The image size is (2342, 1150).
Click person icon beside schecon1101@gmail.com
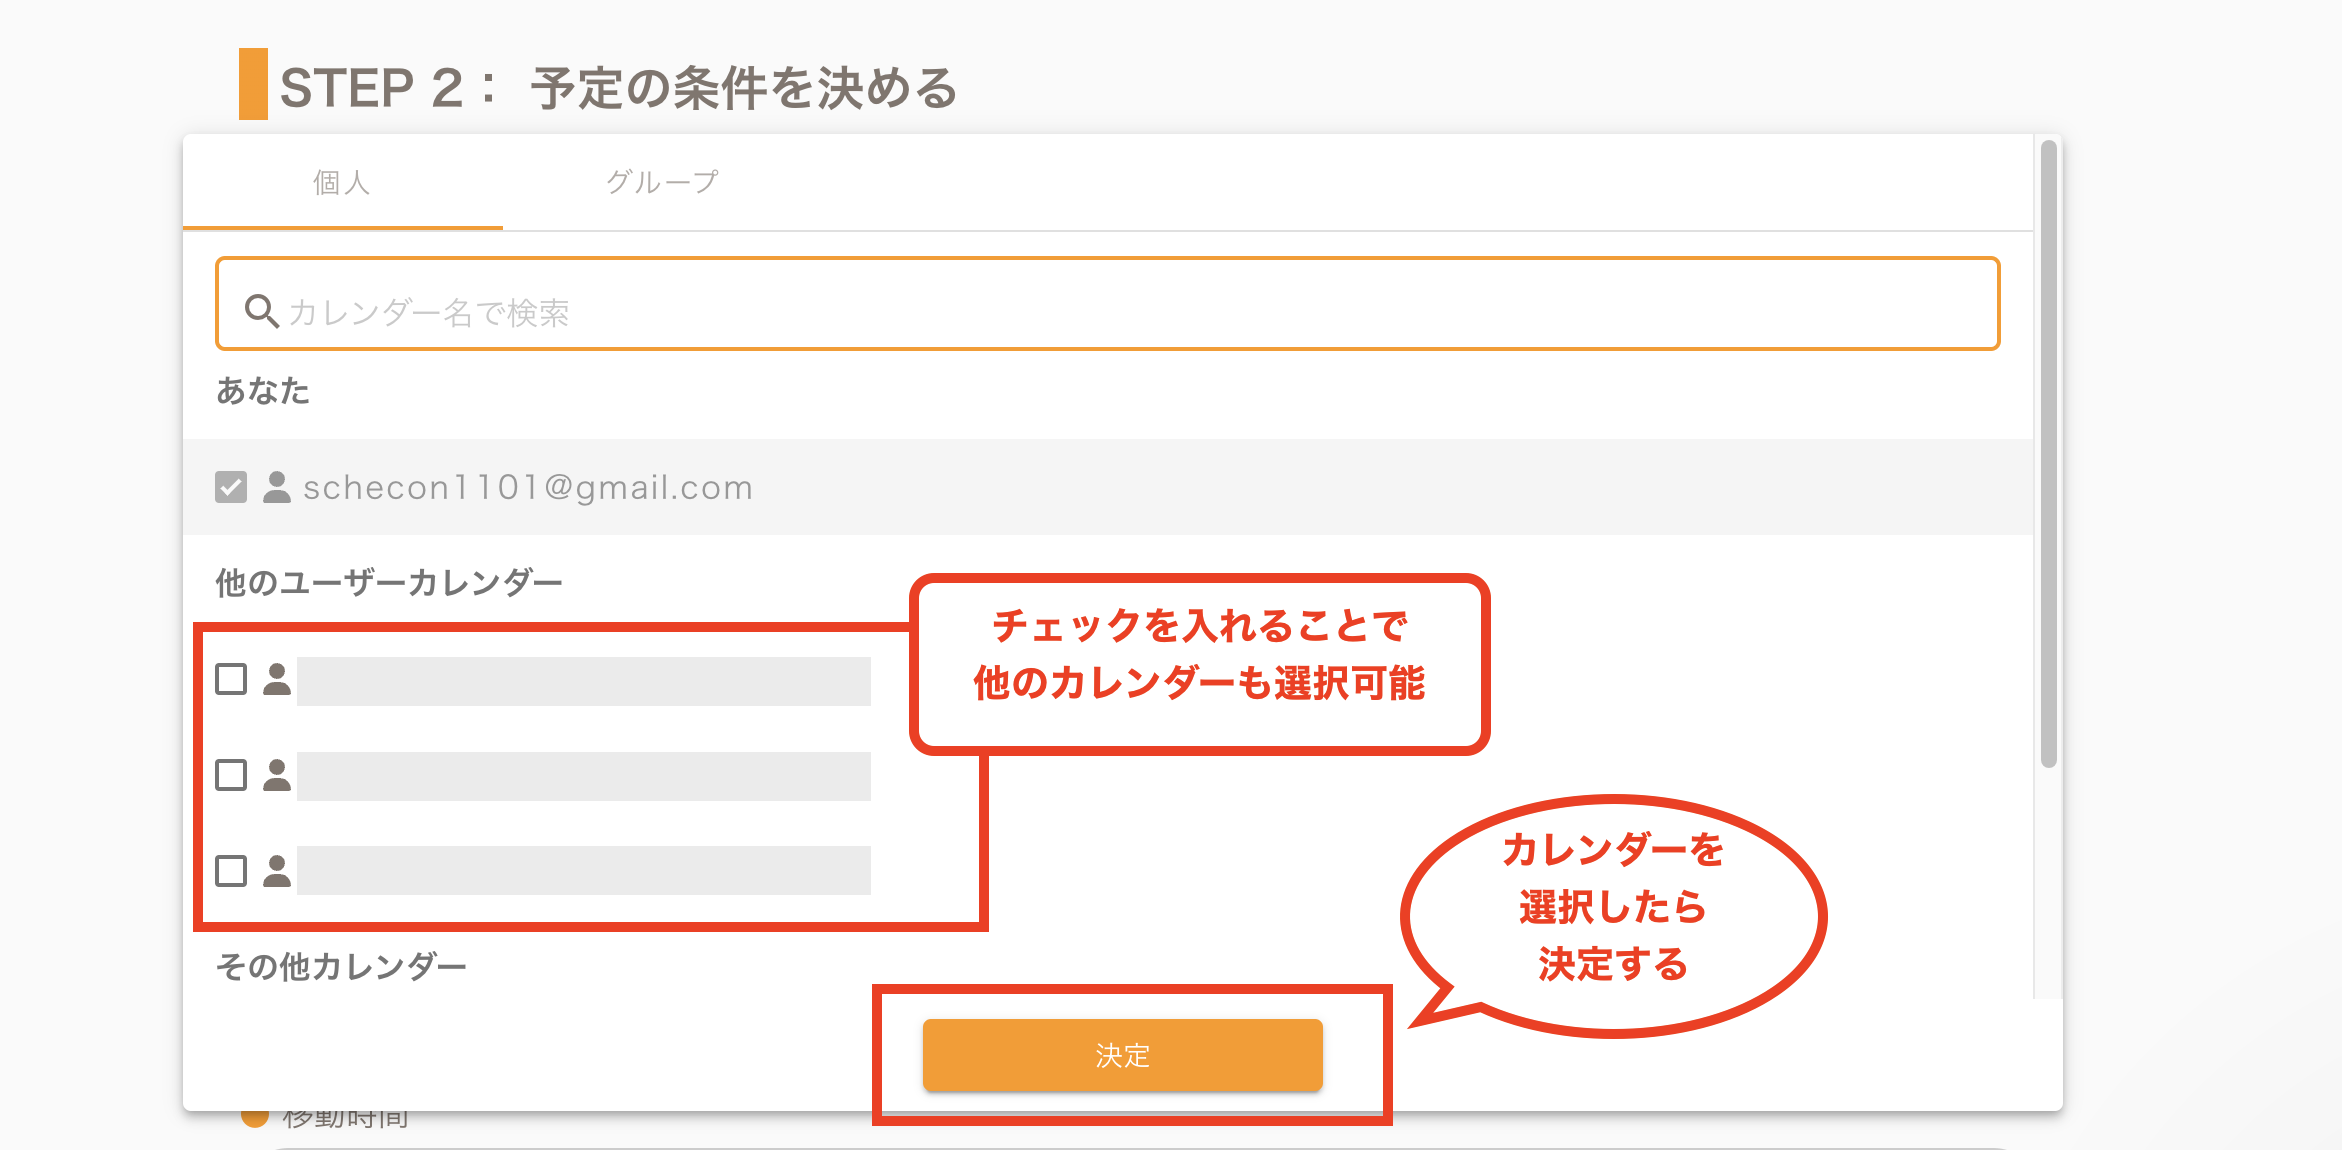point(277,487)
